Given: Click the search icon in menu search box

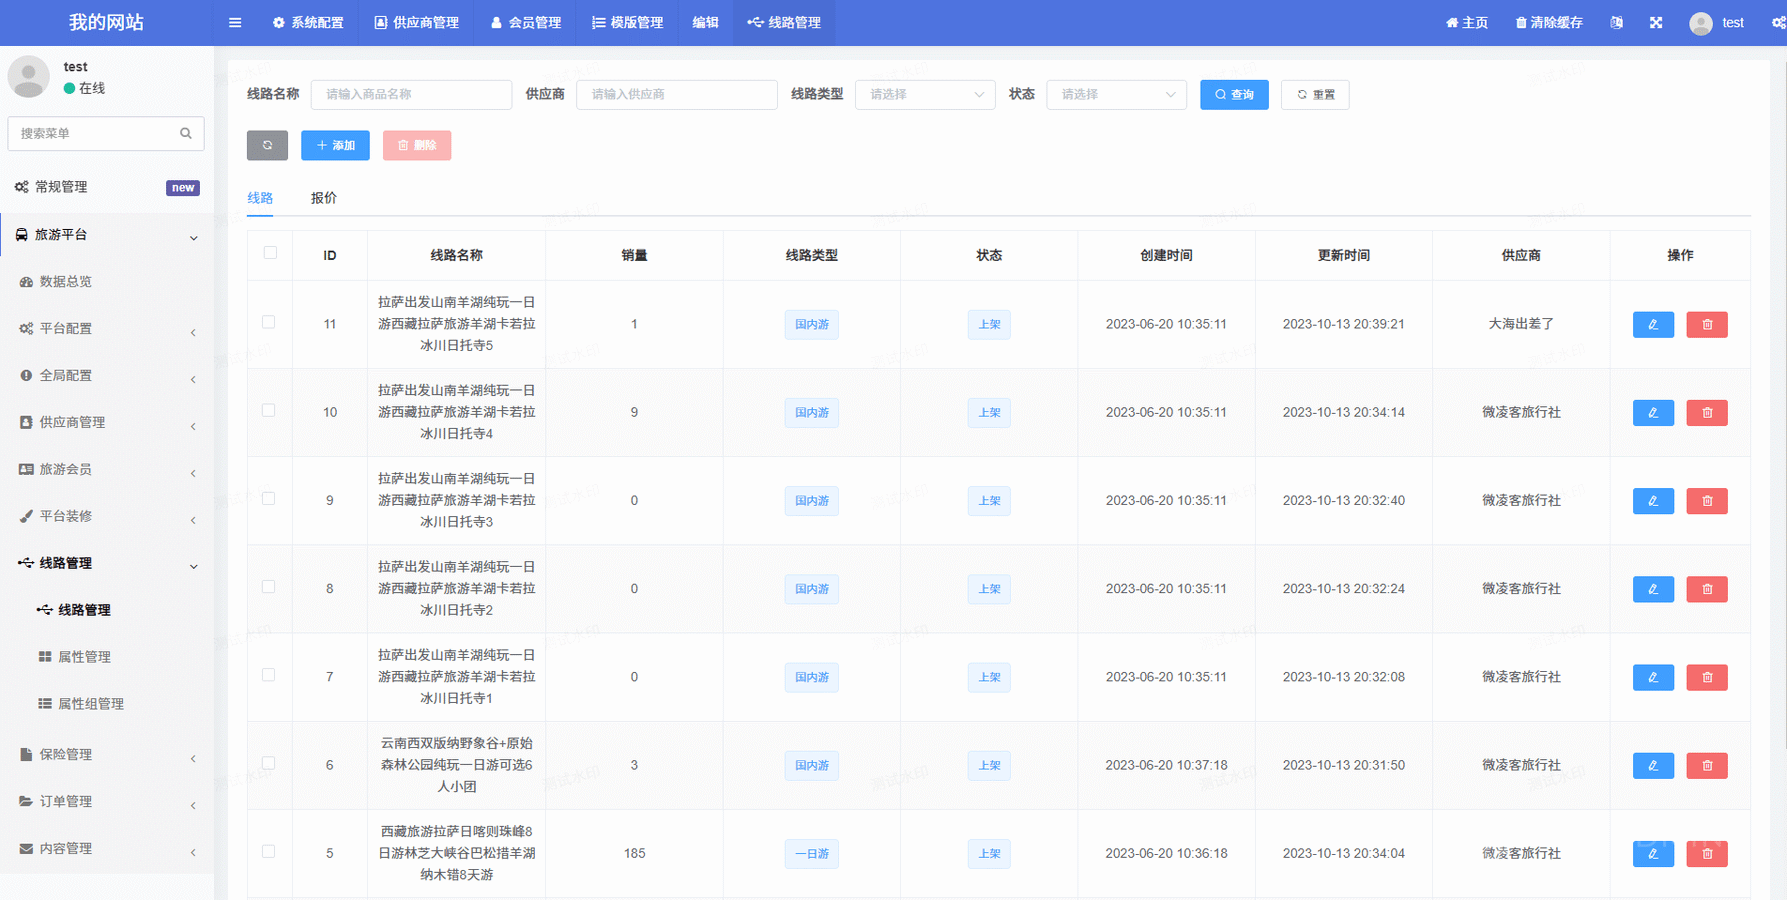Looking at the screenshot, I should pyautogui.click(x=186, y=134).
